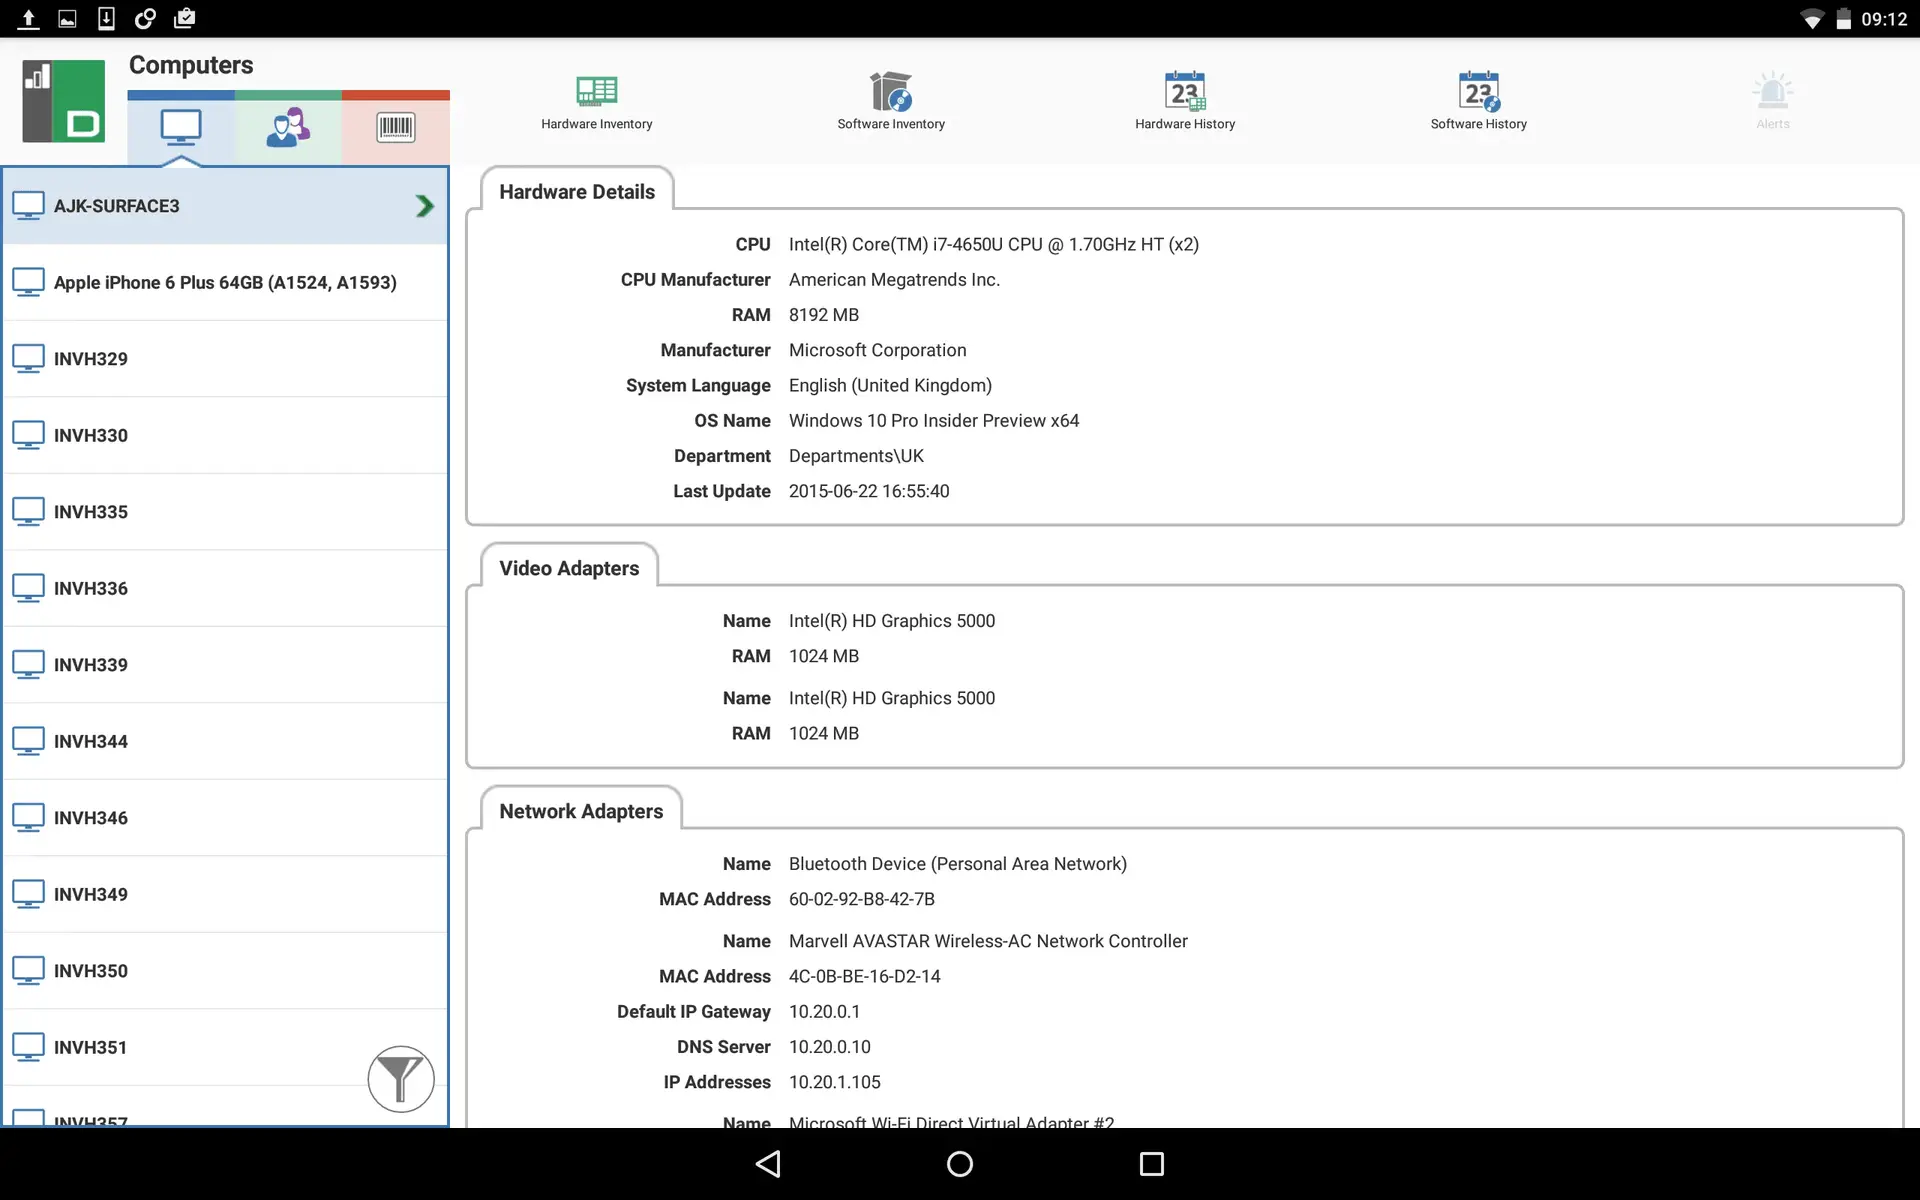Expand AJK-SURFACE3 arrow chevron
Image resolution: width=1920 pixels, height=1200 pixels.
point(424,206)
